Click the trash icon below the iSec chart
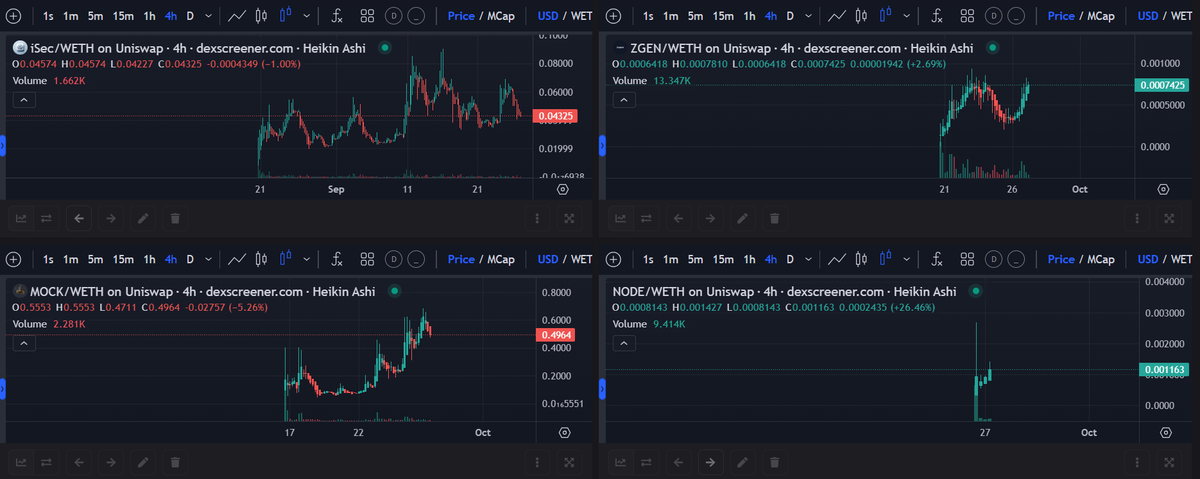Screen dimensions: 1200x479 pos(174,218)
